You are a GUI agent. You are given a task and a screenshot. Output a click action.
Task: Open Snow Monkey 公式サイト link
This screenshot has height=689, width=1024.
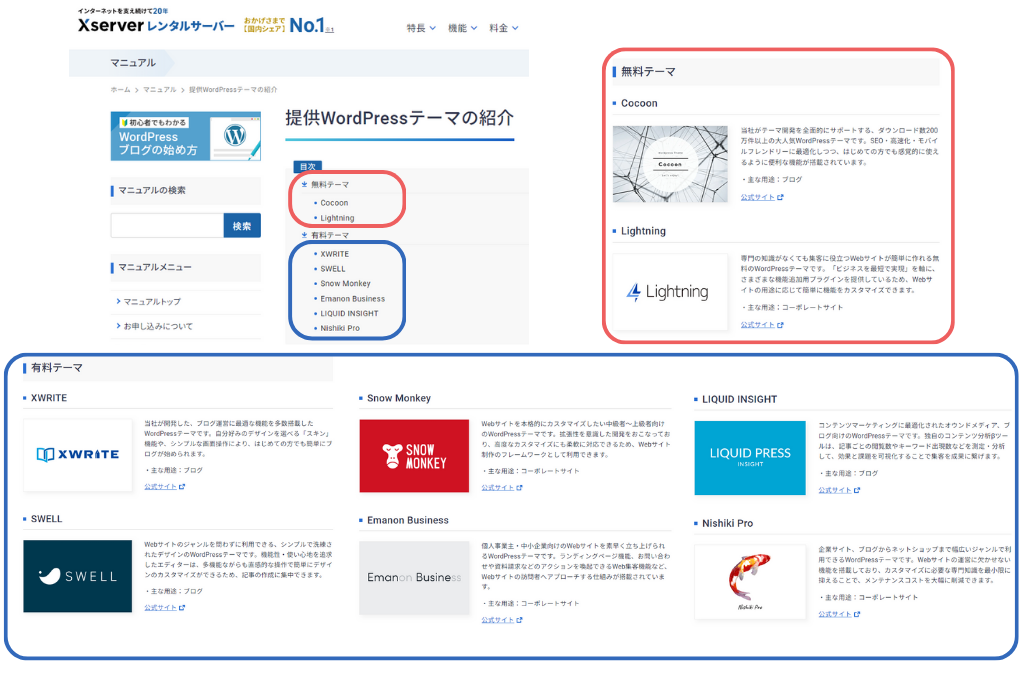click(x=502, y=487)
